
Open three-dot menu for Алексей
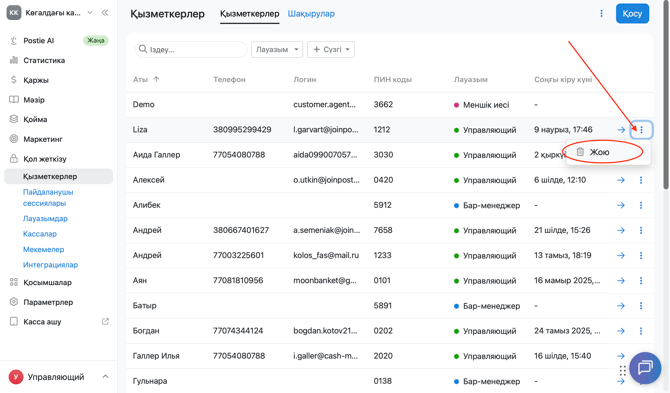coord(641,180)
